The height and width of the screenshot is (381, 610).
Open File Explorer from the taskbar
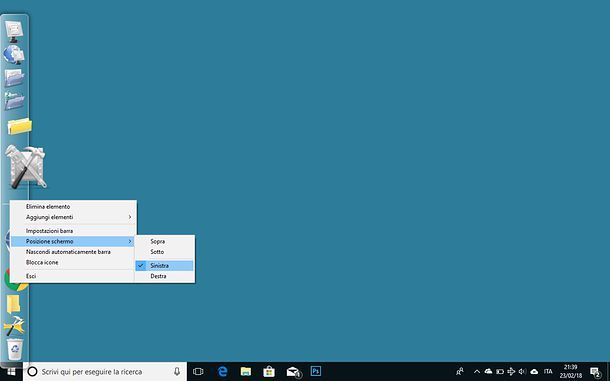(x=245, y=372)
